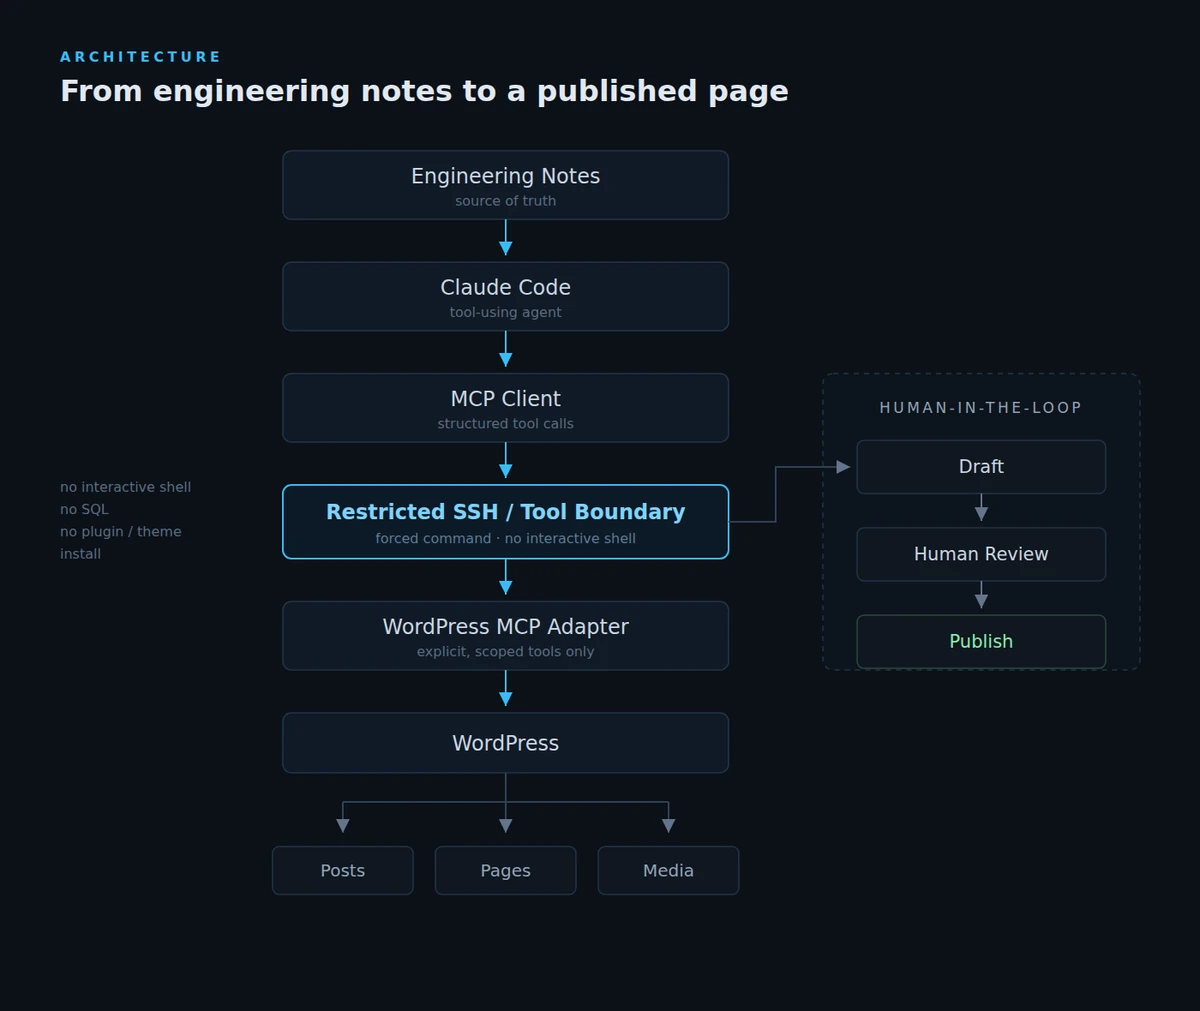Click the 'source of truth' subtitle
1200x1011 pixels.
(505, 201)
